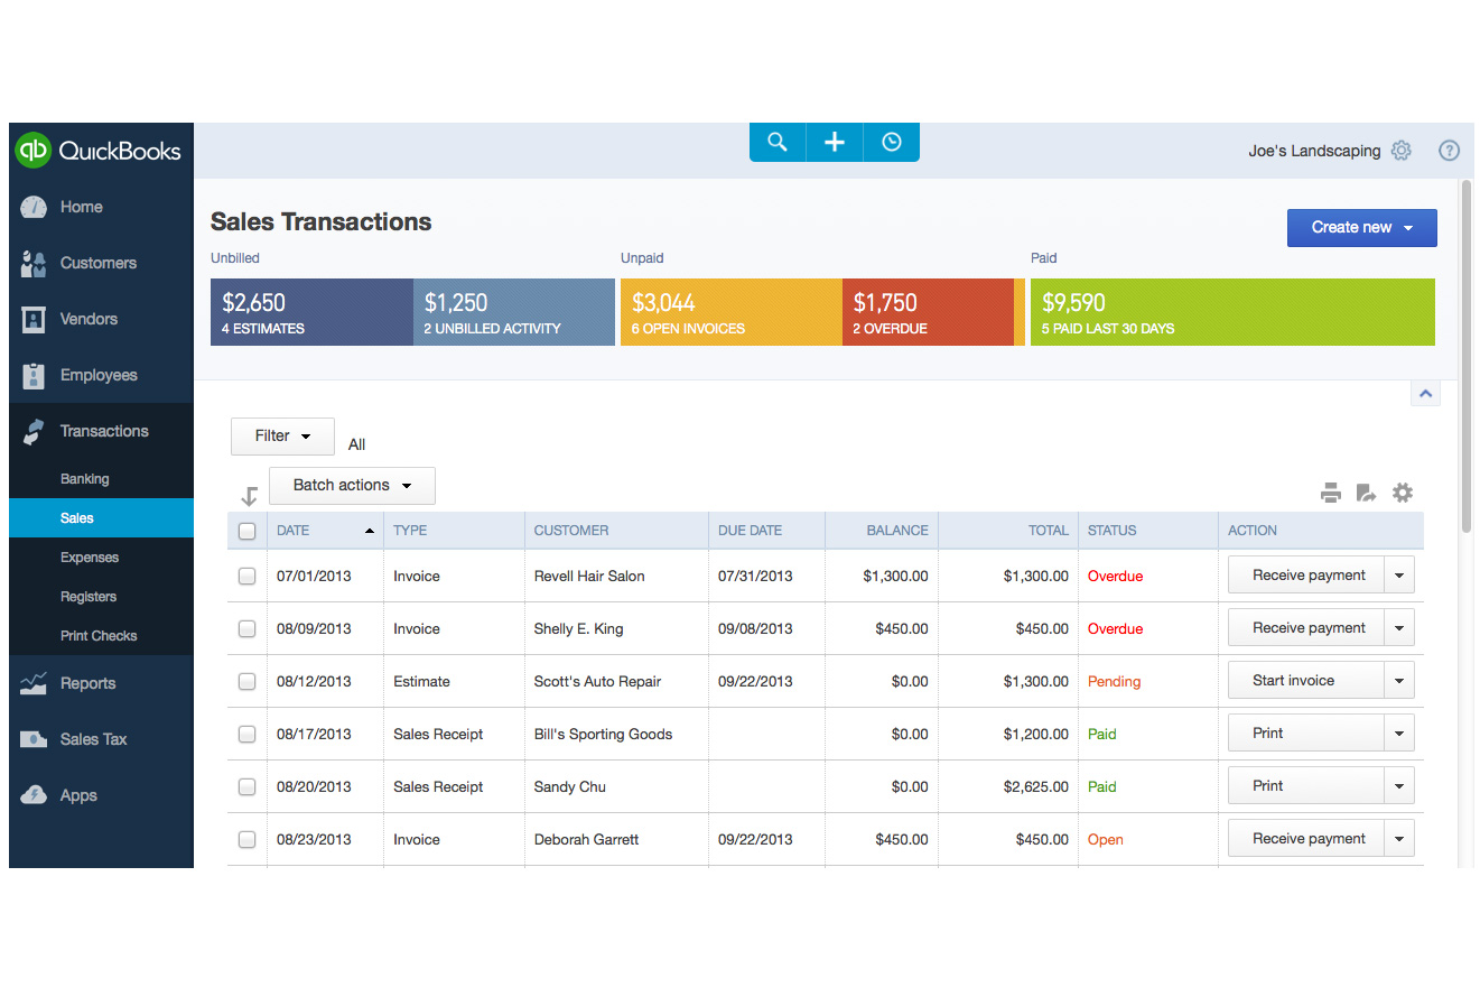This screenshot has height=987, width=1480.
Task: Open the Reports section in sidebar
Action: (x=88, y=683)
